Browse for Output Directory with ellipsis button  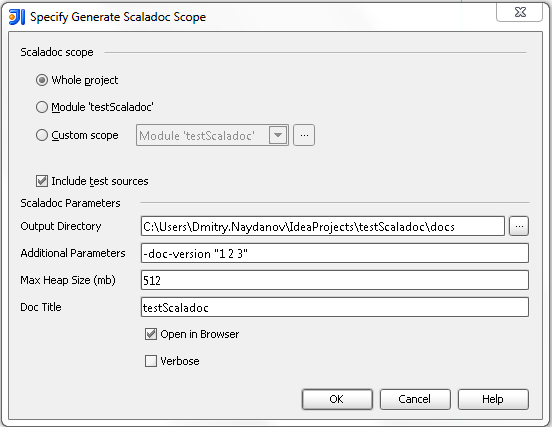(519, 226)
